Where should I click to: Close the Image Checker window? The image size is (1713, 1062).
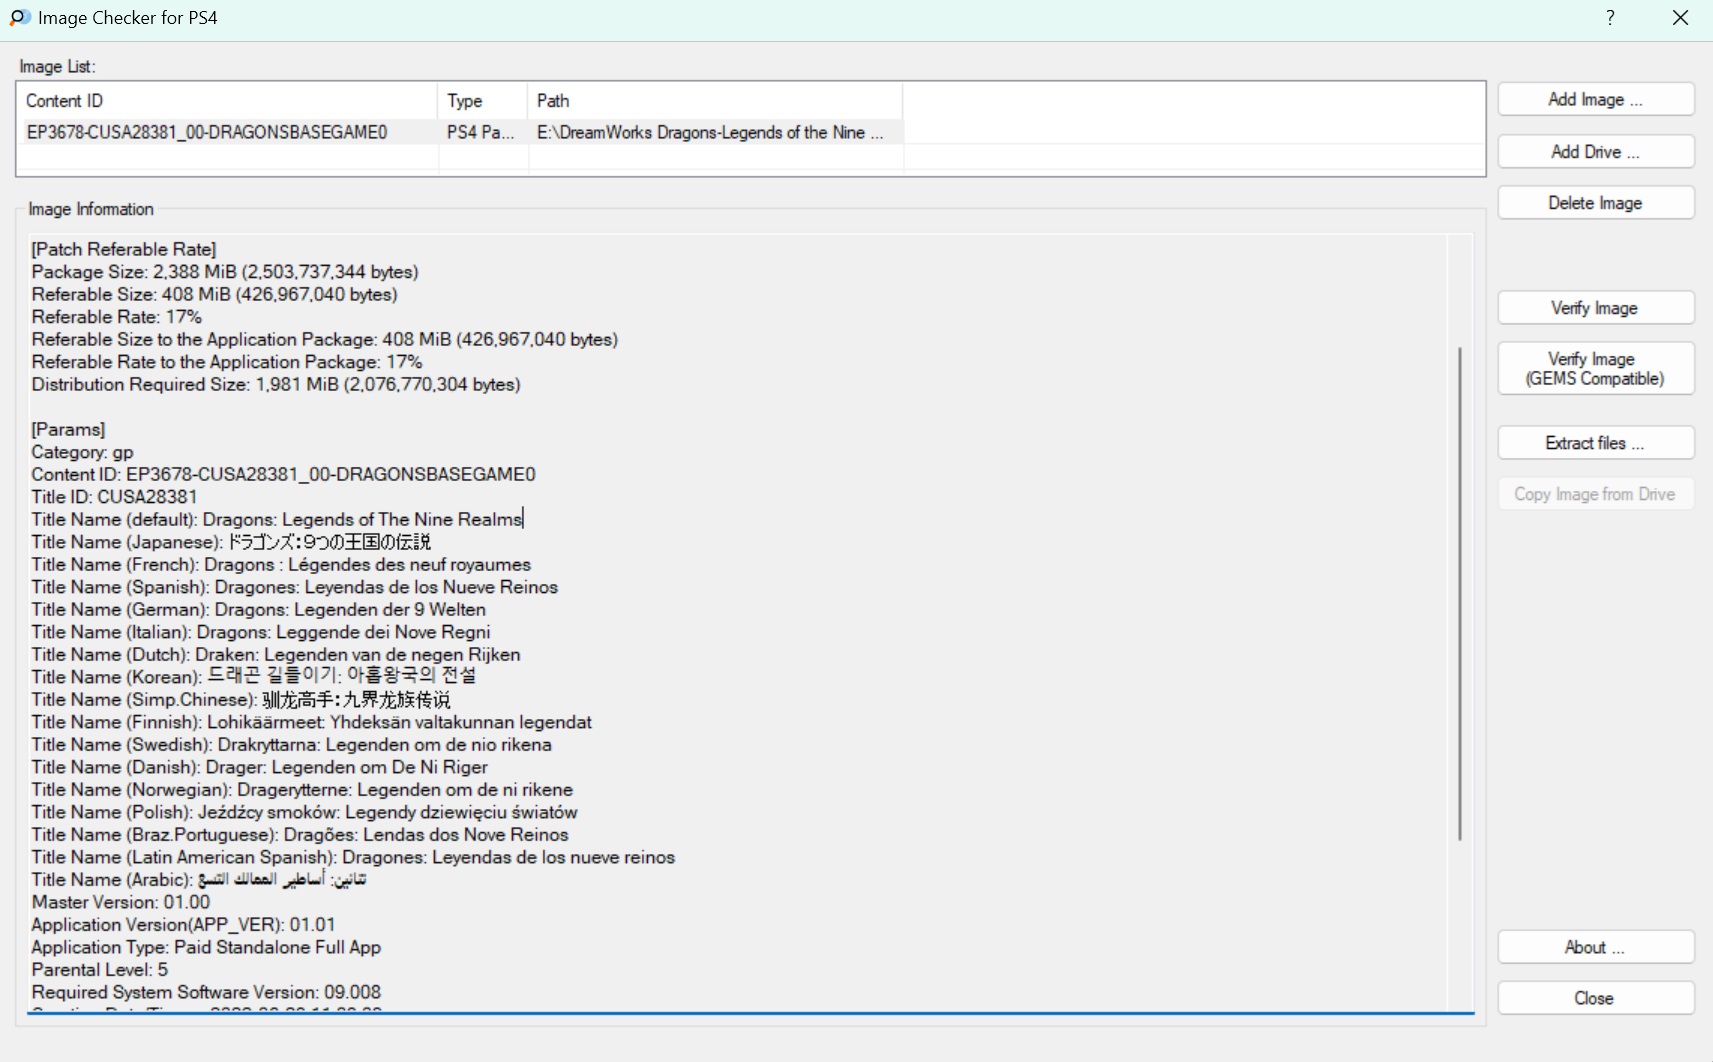(x=1680, y=18)
